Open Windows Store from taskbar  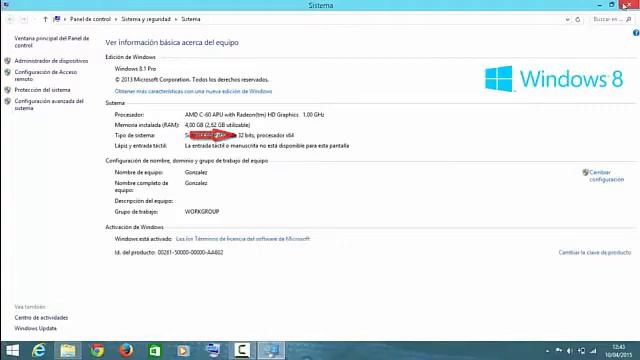point(155,351)
